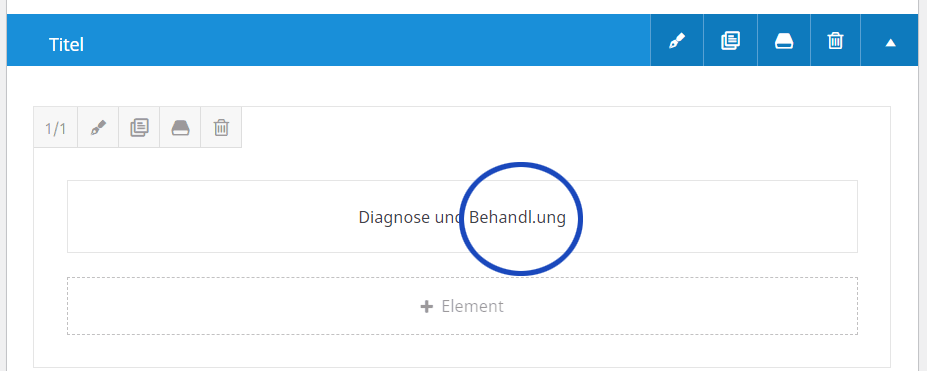Save the 1/1 column as a template
The height and width of the screenshot is (371, 927).
point(180,128)
